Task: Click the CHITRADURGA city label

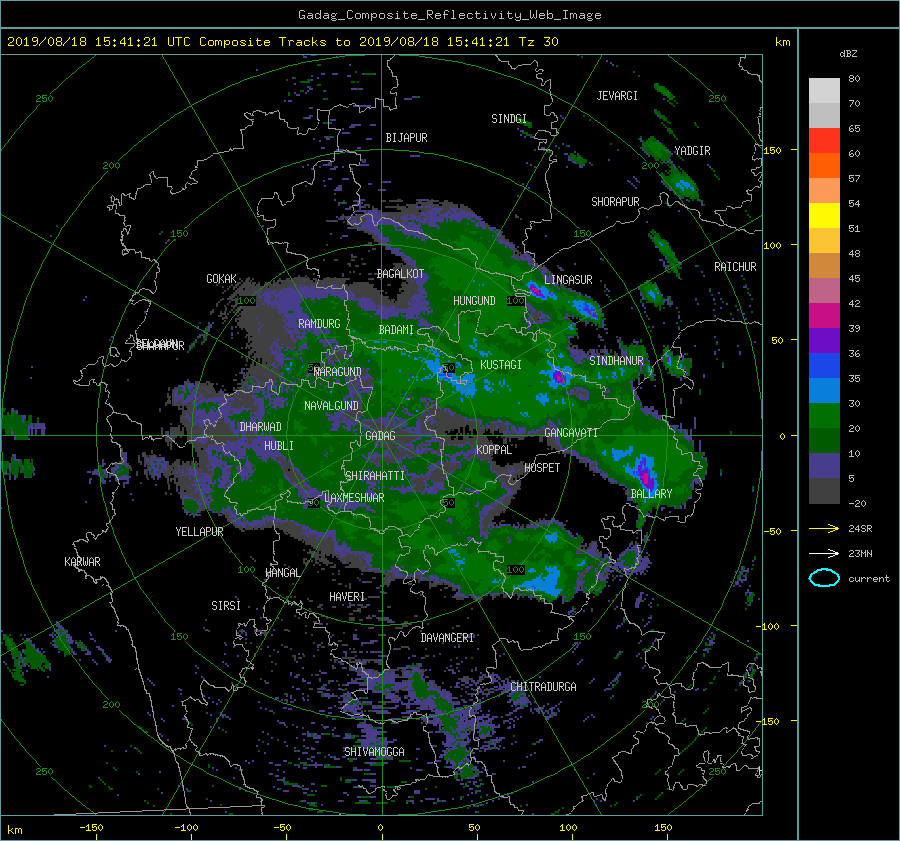Action: [543, 687]
